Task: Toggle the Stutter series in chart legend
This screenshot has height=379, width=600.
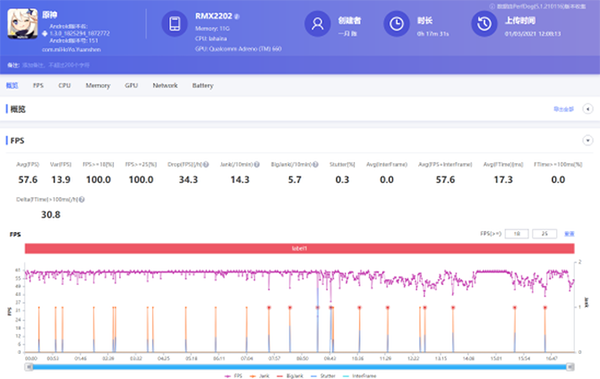Action: (x=323, y=376)
